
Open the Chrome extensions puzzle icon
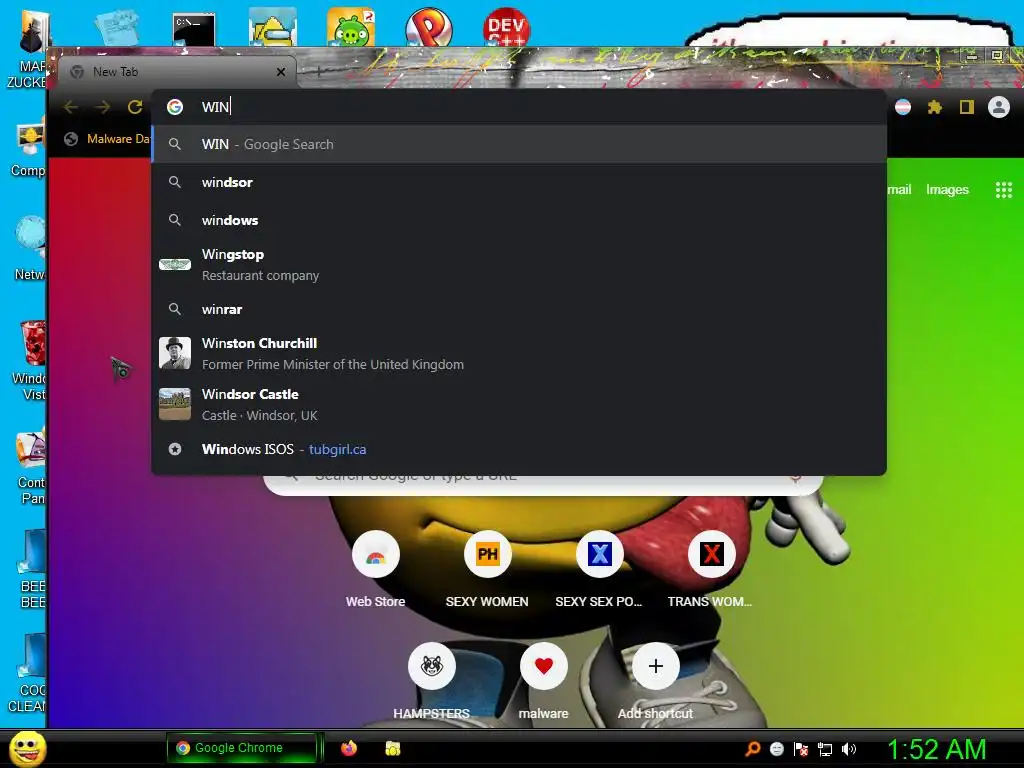(x=935, y=107)
